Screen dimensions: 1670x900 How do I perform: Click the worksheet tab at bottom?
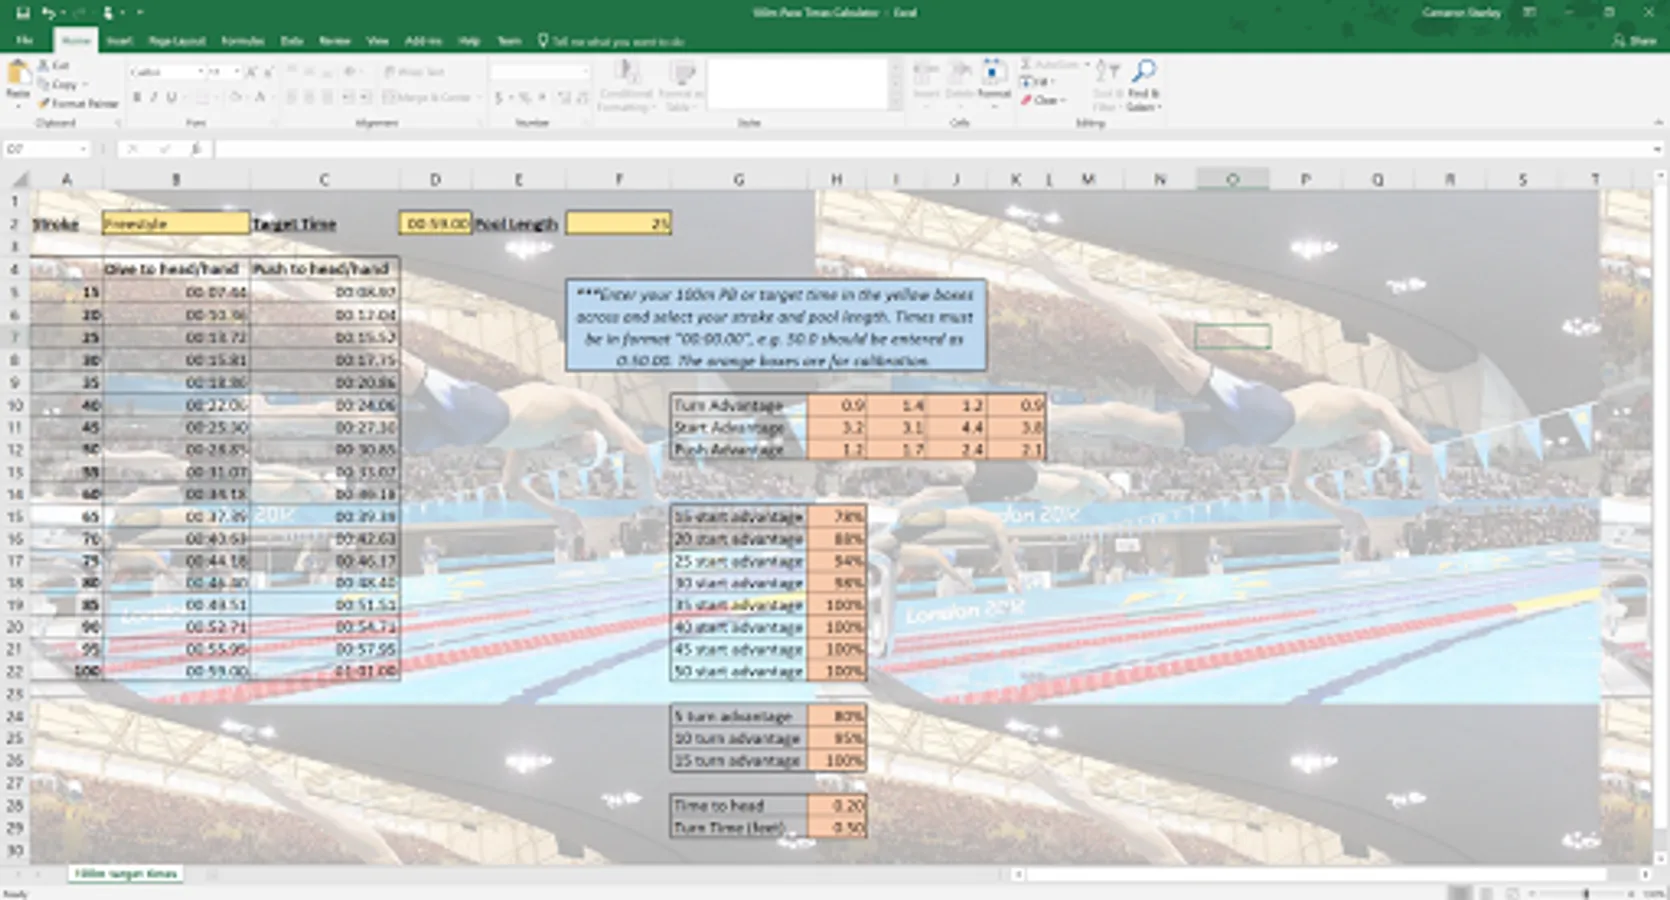[x=126, y=874]
